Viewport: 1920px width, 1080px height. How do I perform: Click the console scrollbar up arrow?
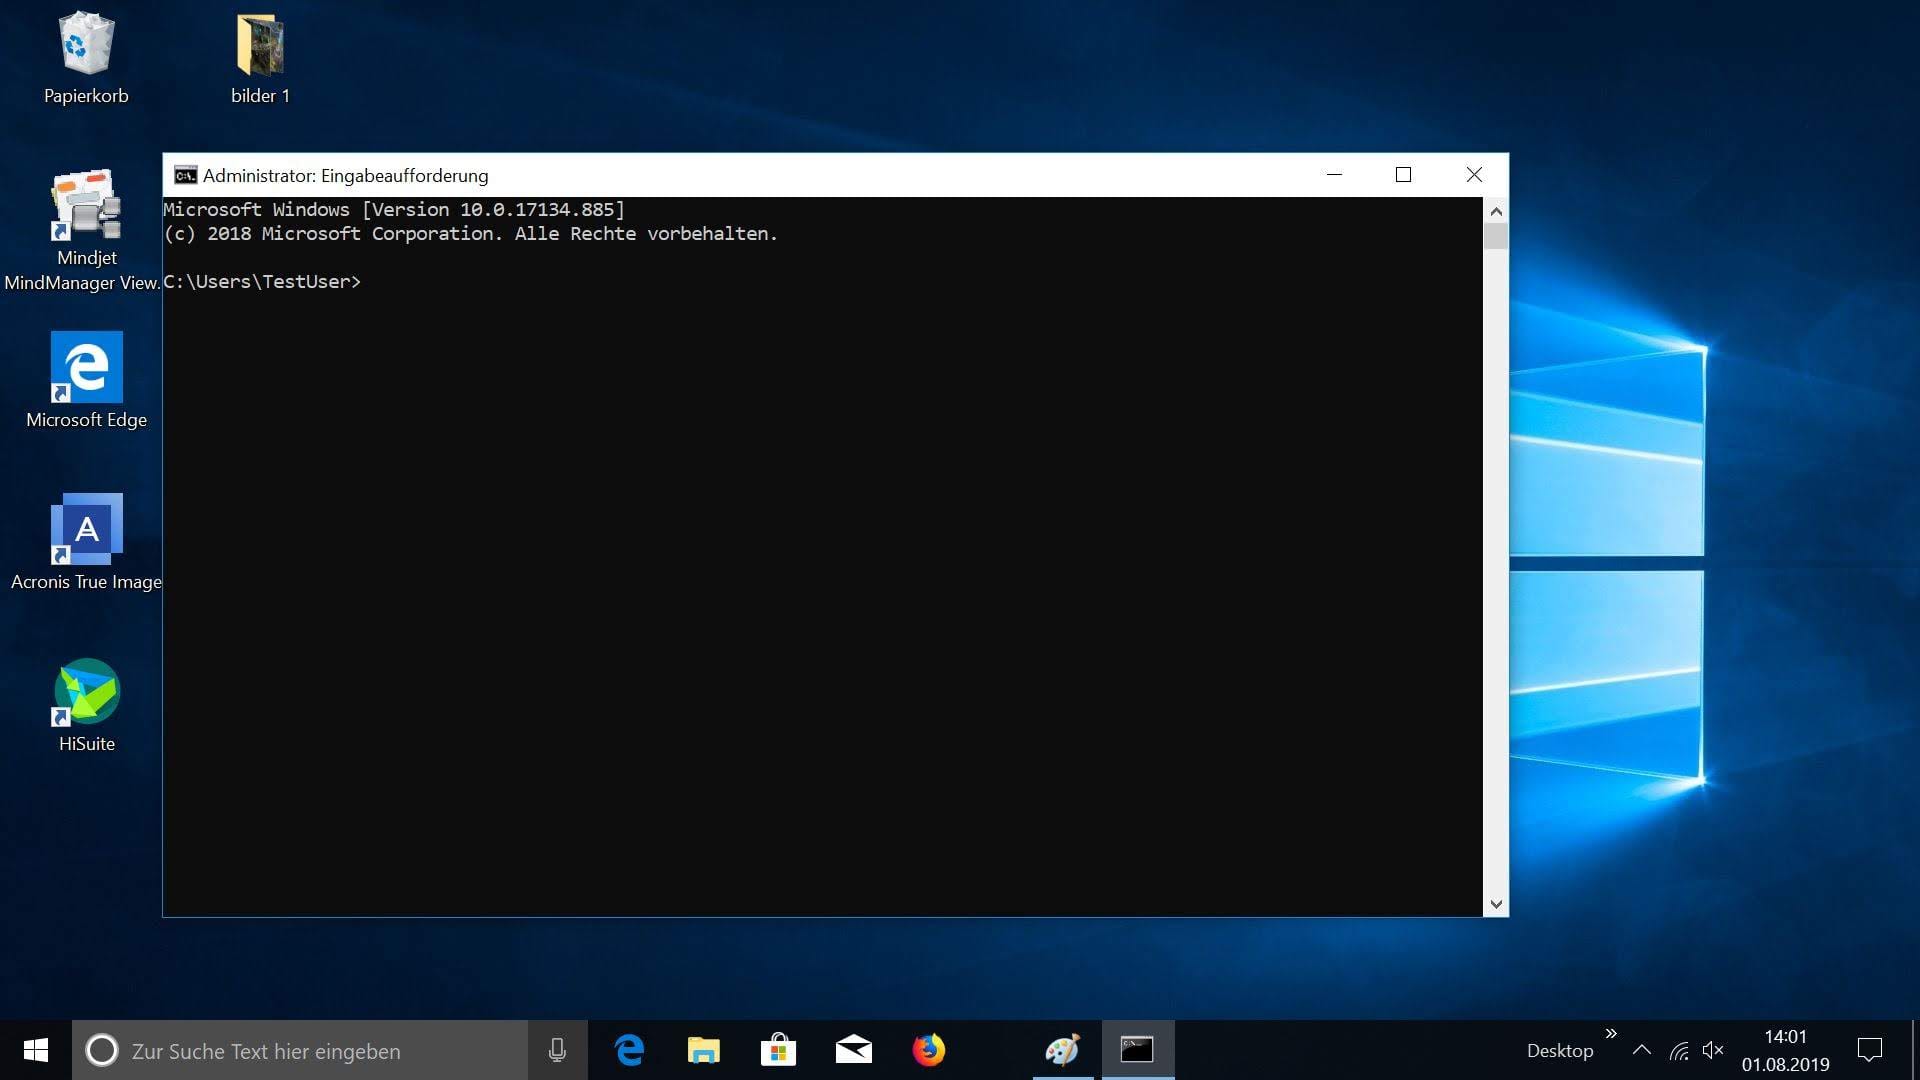pyautogui.click(x=1496, y=211)
